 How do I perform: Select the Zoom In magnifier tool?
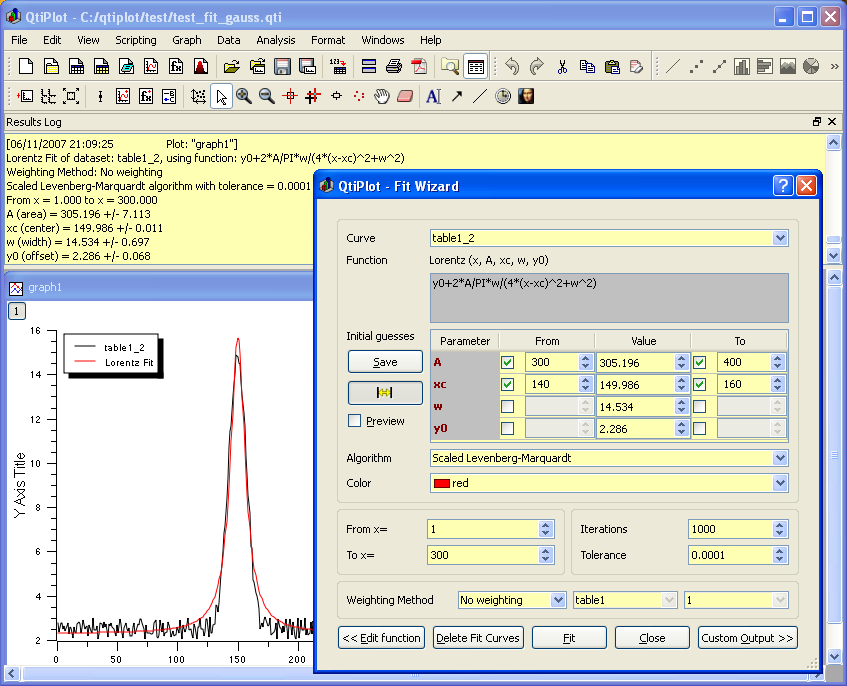244,97
